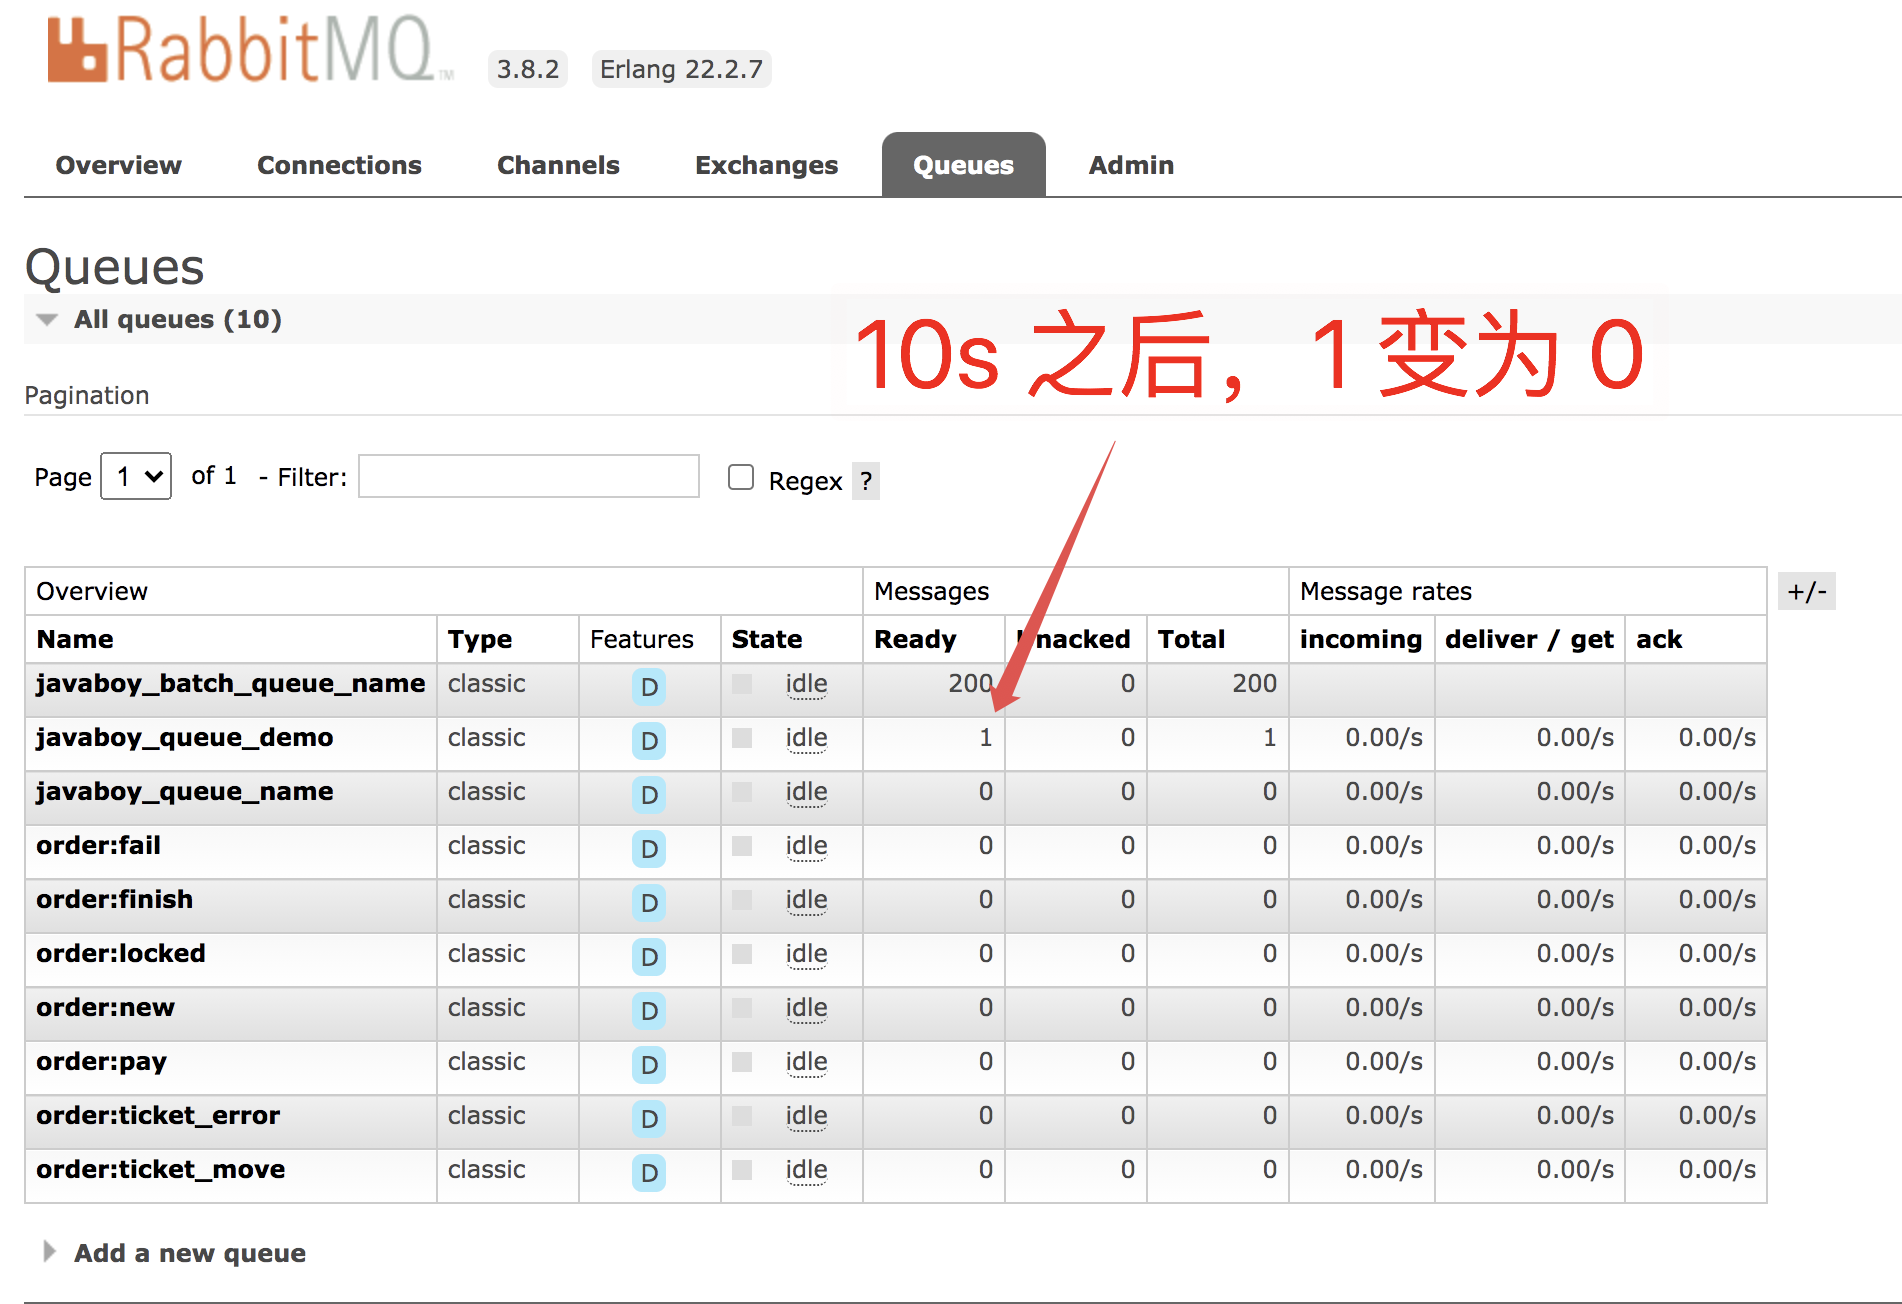Open the Page number dropdown
1902x1304 pixels.
[135, 477]
